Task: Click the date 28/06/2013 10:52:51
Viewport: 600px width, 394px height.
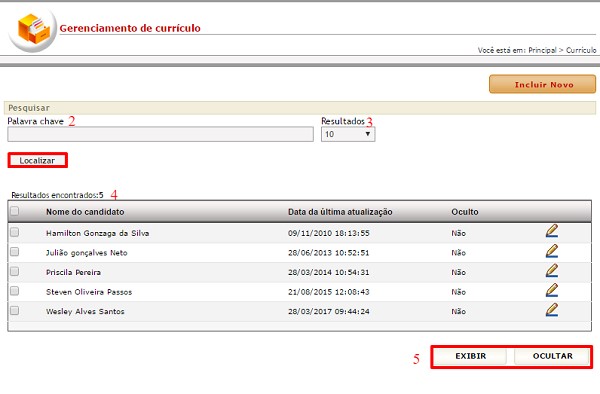Action: (329, 253)
